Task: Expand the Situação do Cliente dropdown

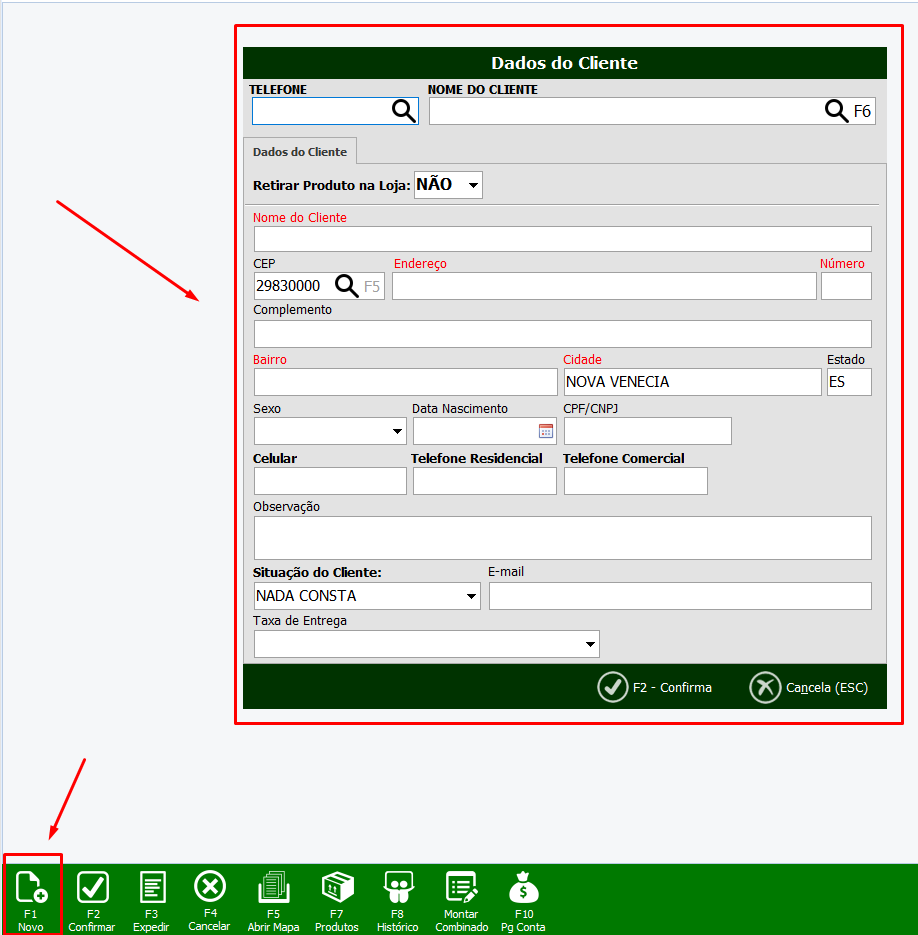Action: tap(471, 596)
